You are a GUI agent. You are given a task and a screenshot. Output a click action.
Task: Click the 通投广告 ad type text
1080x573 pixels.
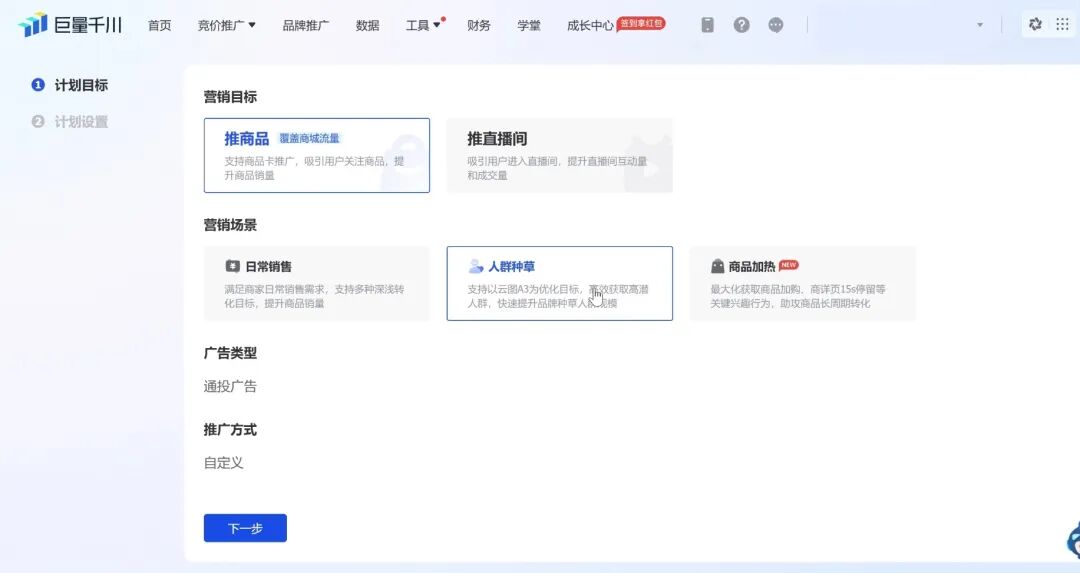(230, 386)
